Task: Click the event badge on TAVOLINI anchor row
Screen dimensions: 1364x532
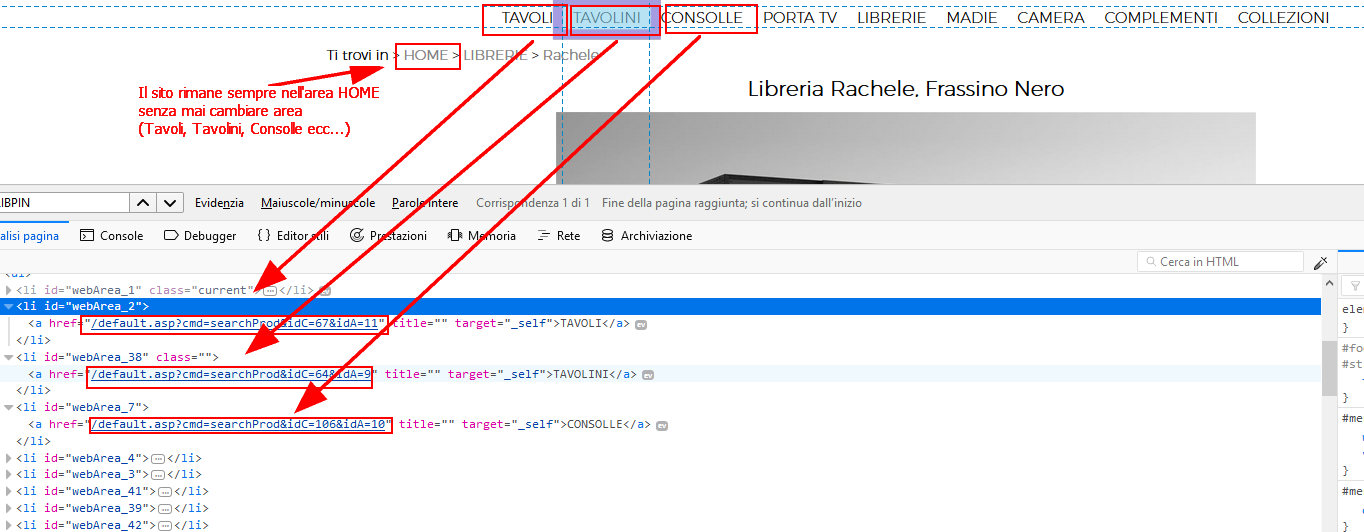Action: [648, 375]
